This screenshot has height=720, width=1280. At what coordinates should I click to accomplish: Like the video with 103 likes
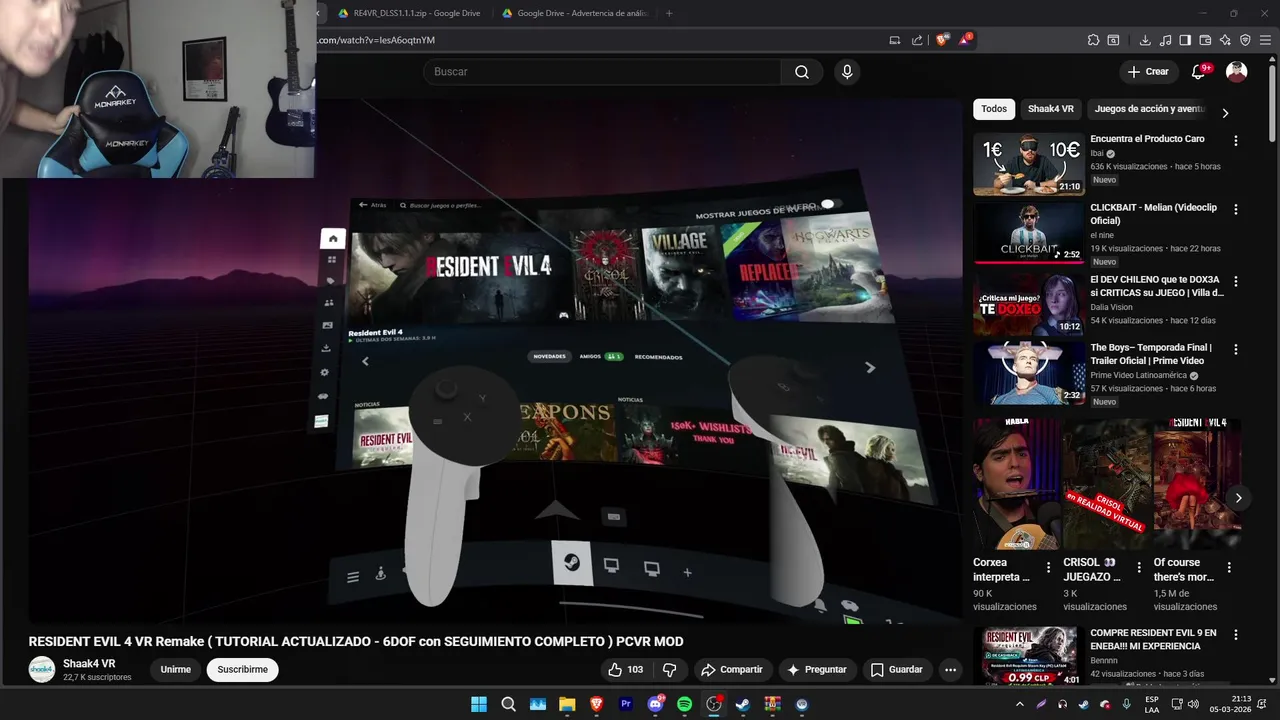(625, 670)
